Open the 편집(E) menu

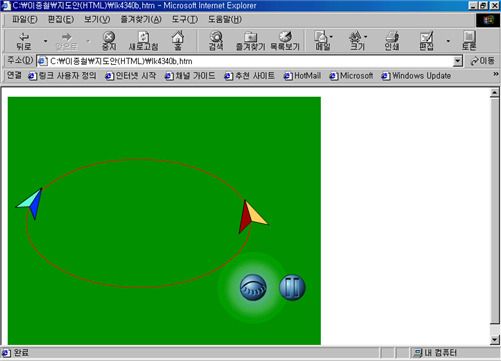click(x=61, y=19)
